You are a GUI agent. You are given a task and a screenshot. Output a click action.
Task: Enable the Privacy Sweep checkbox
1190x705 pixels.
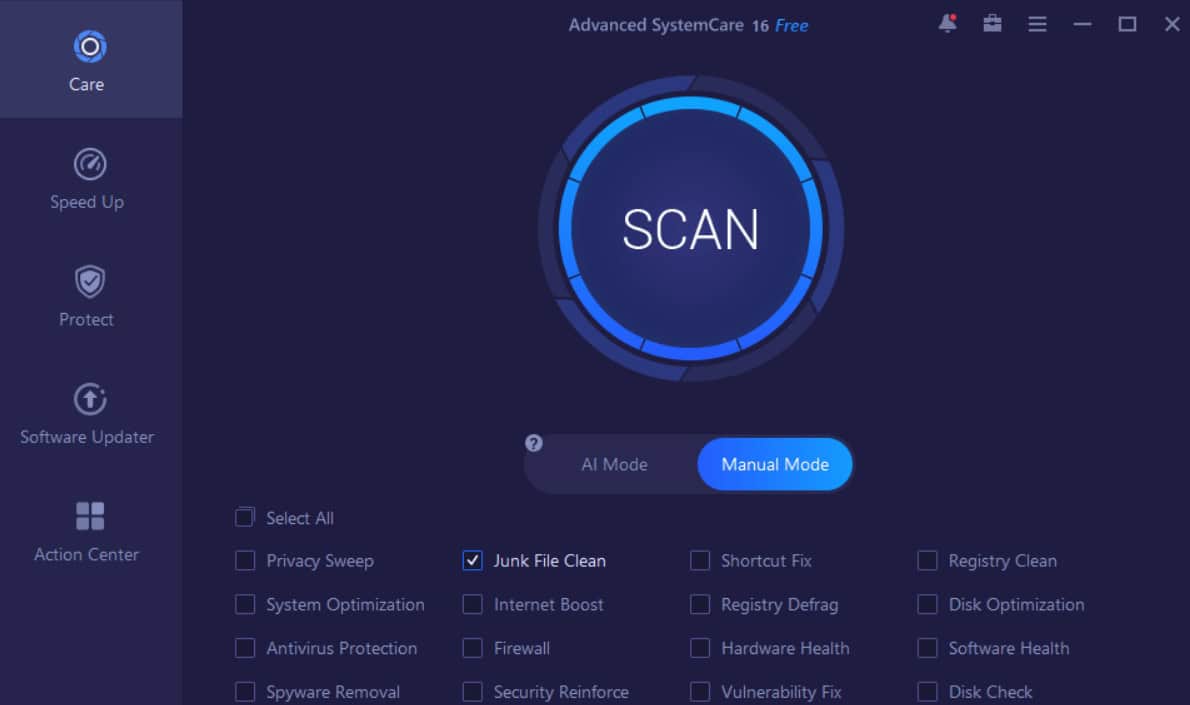pyautogui.click(x=244, y=561)
